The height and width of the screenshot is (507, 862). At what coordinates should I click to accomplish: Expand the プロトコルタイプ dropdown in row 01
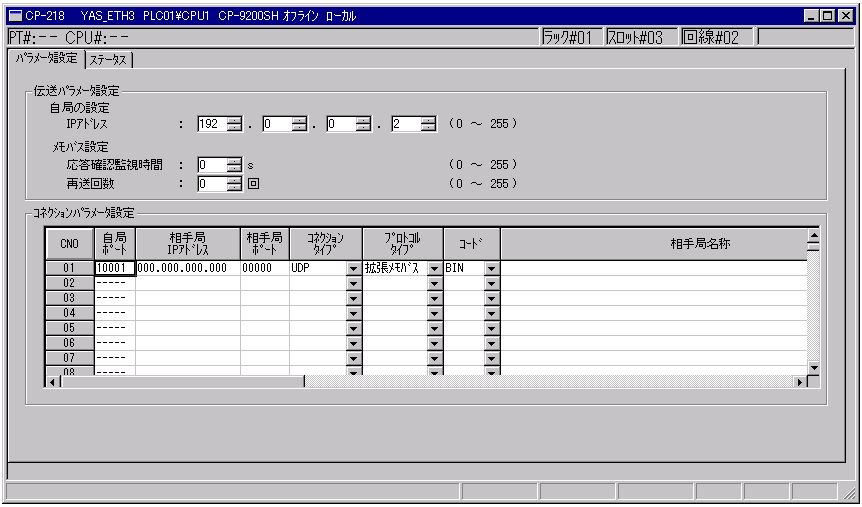click(x=434, y=269)
